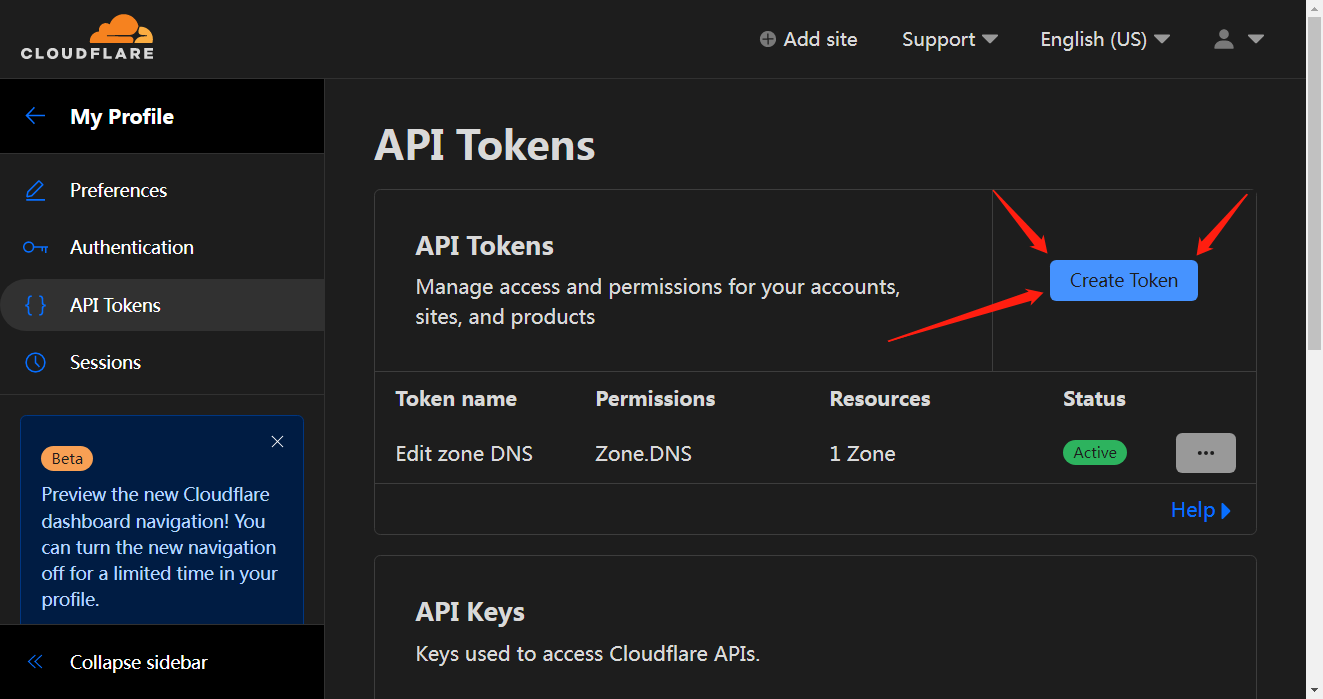Screen dimensions: 1323x699
Task: Click the Create Token button
Action: (1123, 280)
